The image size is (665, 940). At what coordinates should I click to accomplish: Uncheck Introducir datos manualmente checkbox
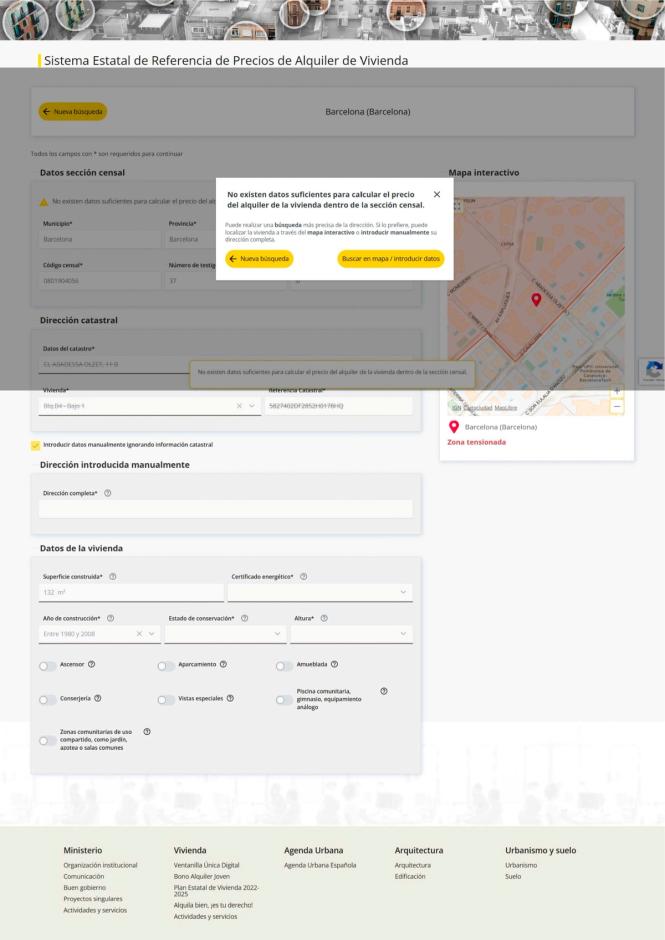(35, 445)
